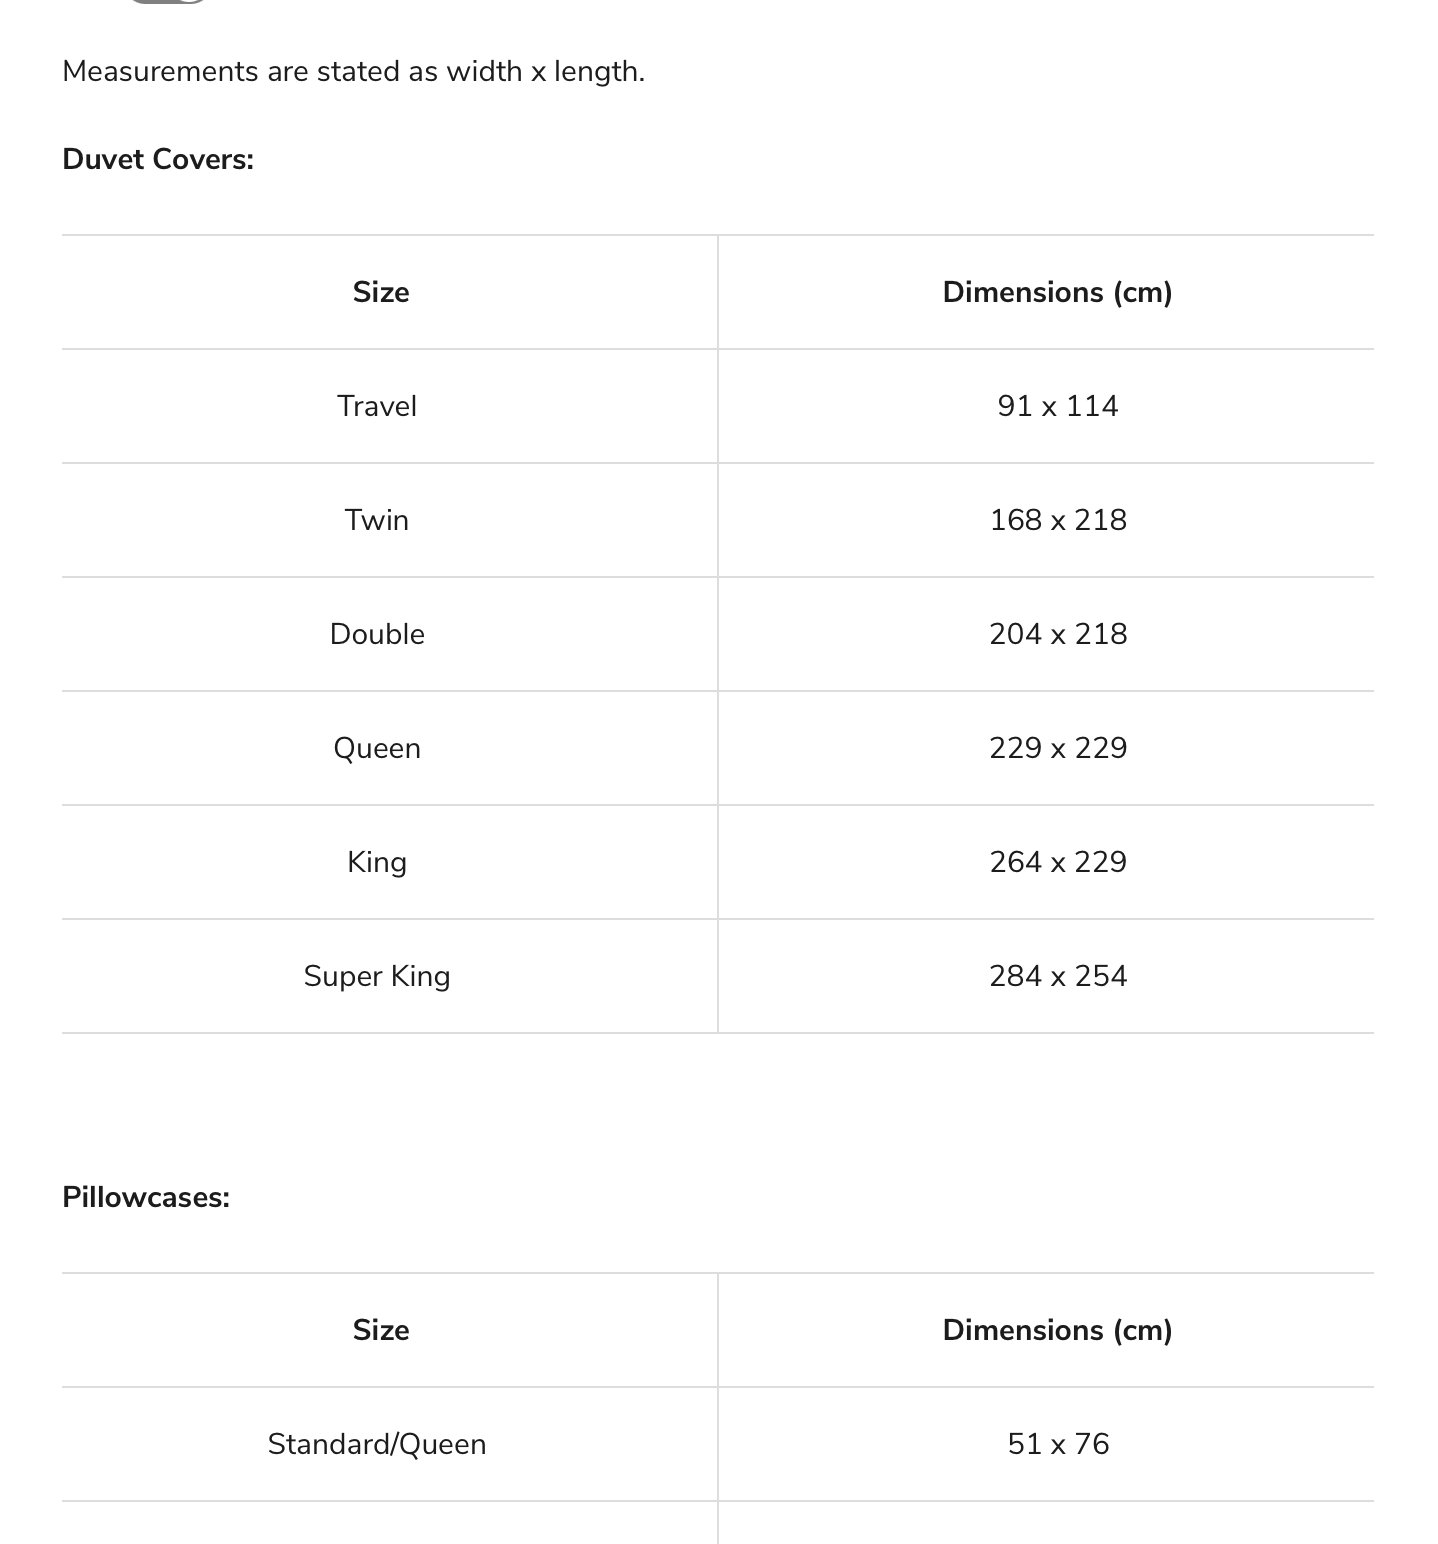
Task: Select the Queen duvet size cell
Action: click(377, 748)
